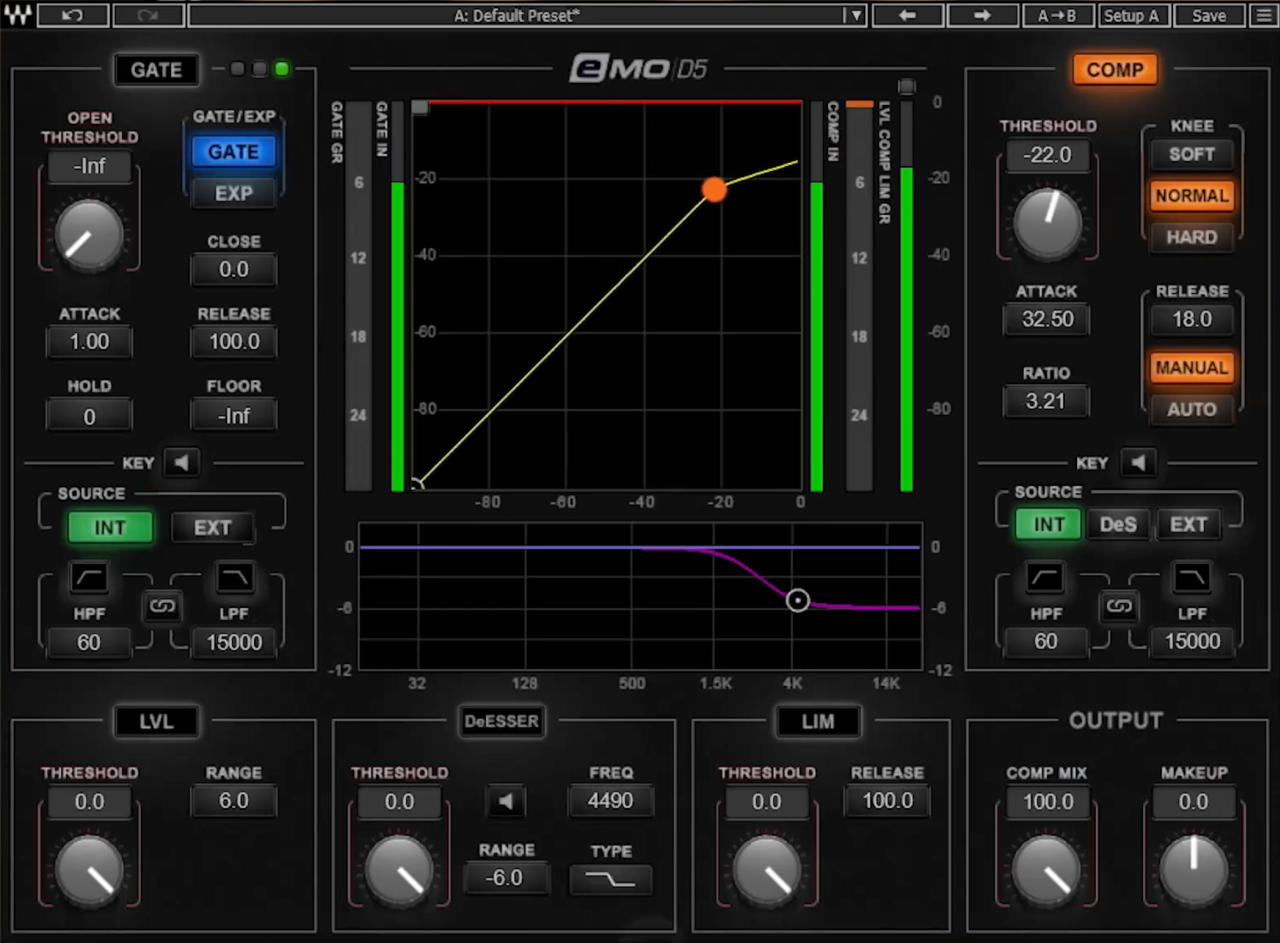Load the next preset with the right arrow

(982, 15)
